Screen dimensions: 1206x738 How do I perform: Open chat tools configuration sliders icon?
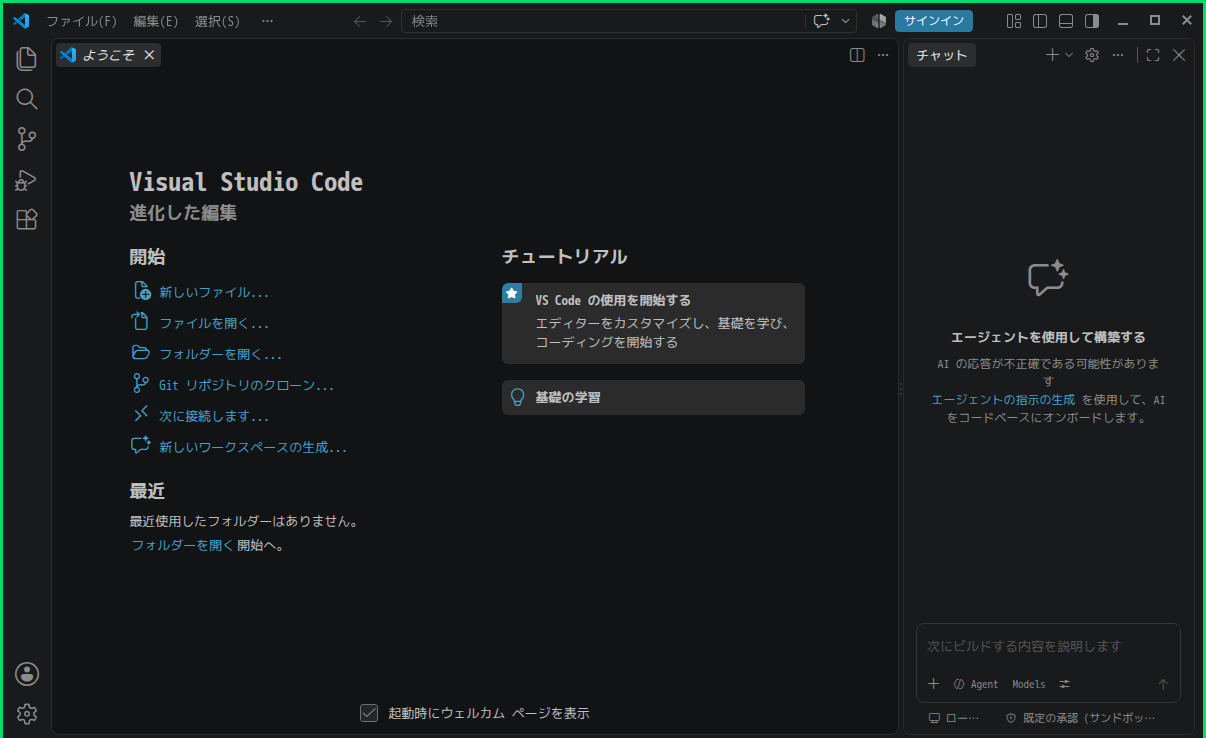1065,684
